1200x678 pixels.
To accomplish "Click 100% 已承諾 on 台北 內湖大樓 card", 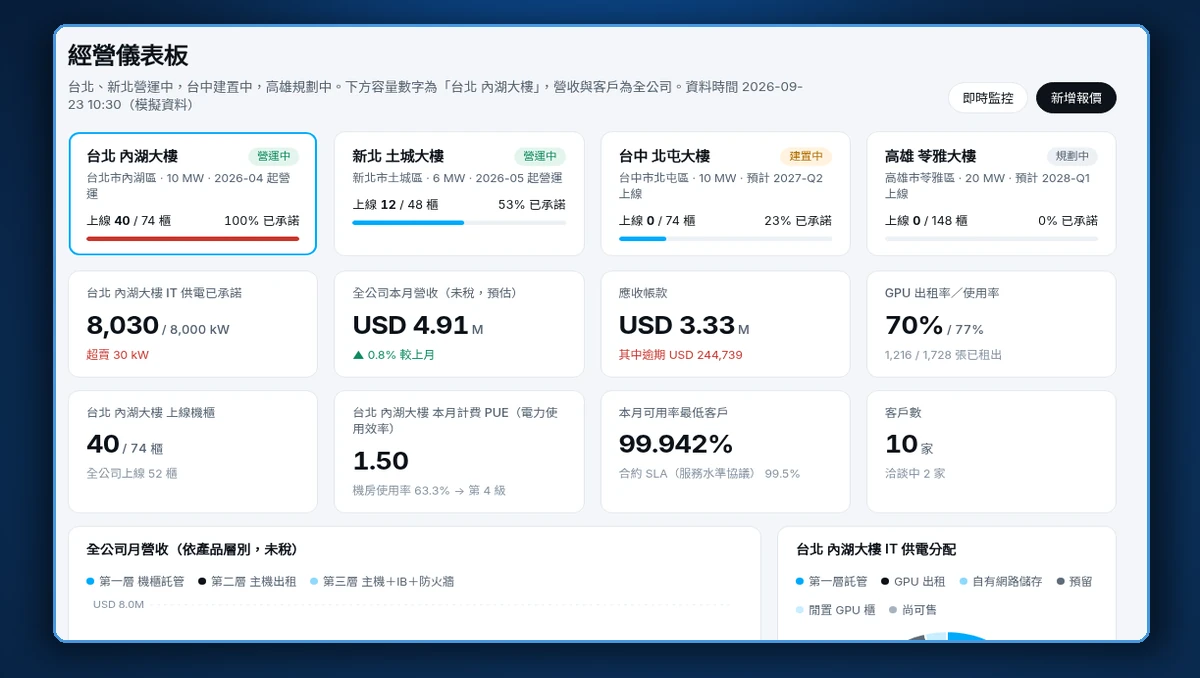I will point(261,220).
